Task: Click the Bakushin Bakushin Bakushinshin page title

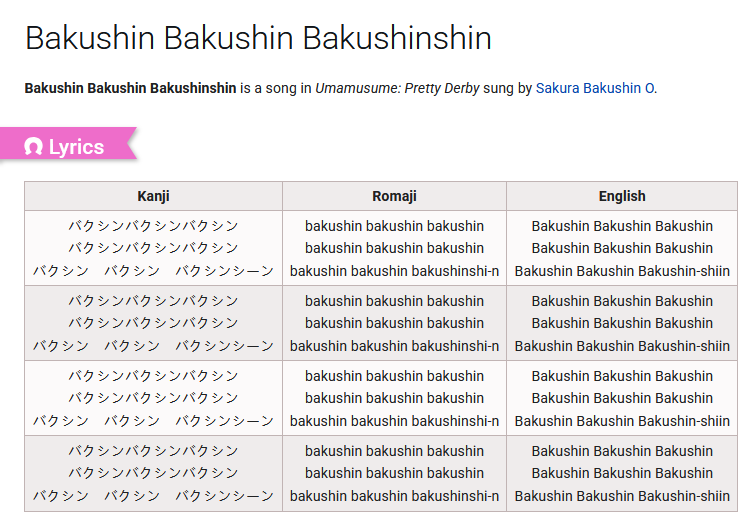Action: coord(259,38)
